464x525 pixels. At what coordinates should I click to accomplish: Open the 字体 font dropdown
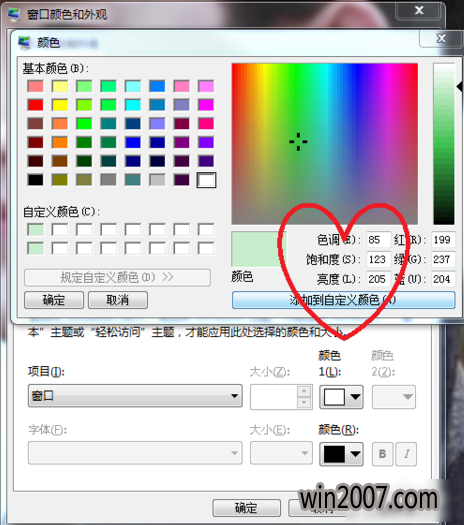click(x=135, y=453)
